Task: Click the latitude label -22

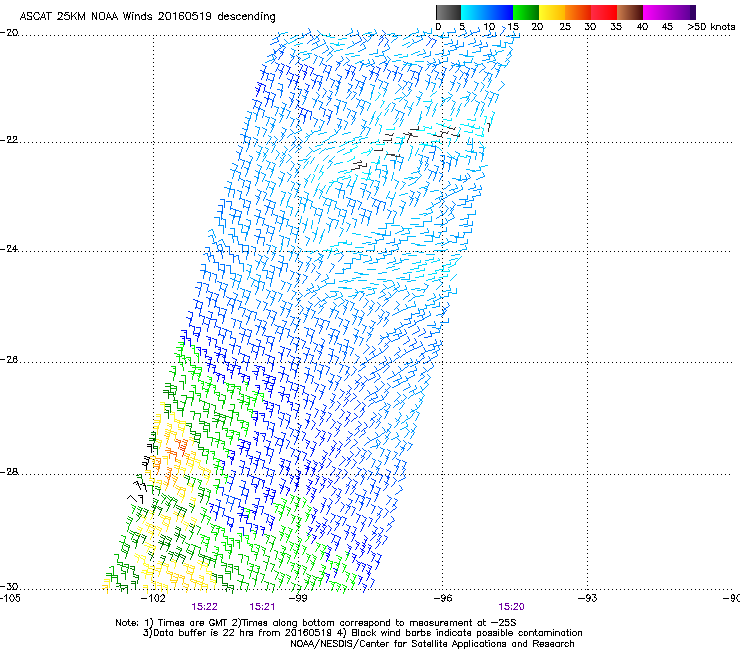Action: coord(9,140)
